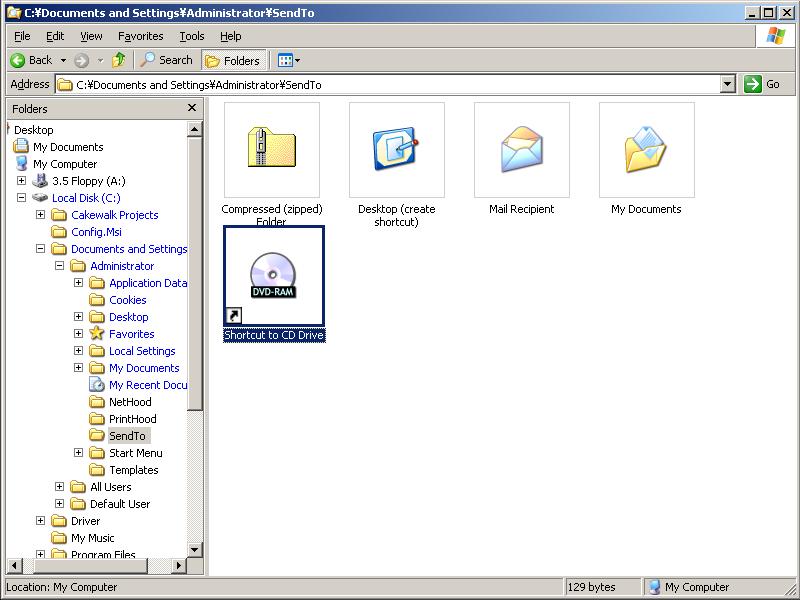This screenshot has width=800, height=600.
Task: Select My Recent Documents in tree
Action: 148,385
